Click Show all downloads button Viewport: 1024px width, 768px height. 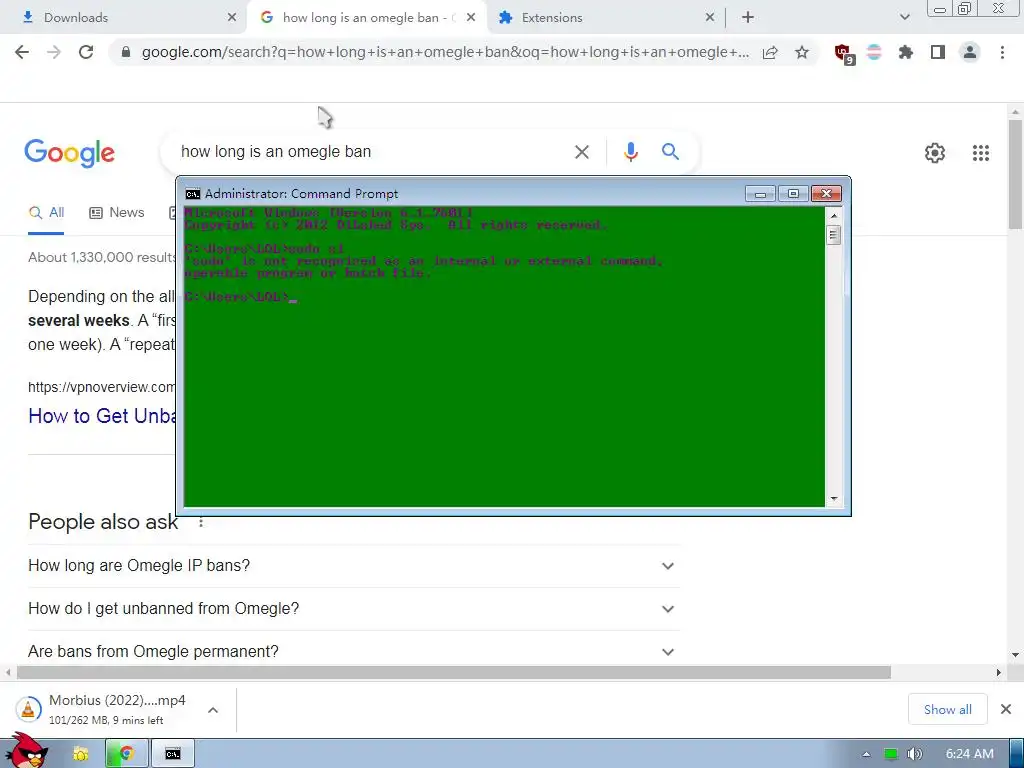947,709
